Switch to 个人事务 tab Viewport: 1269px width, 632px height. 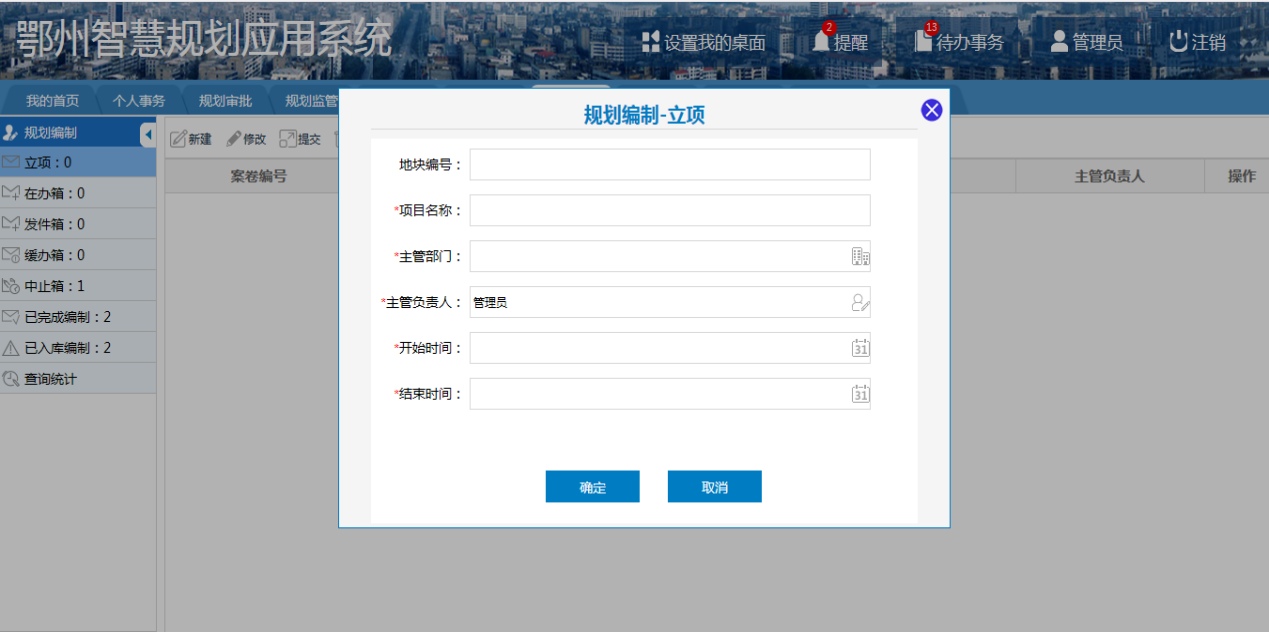(x=139, y=101)
